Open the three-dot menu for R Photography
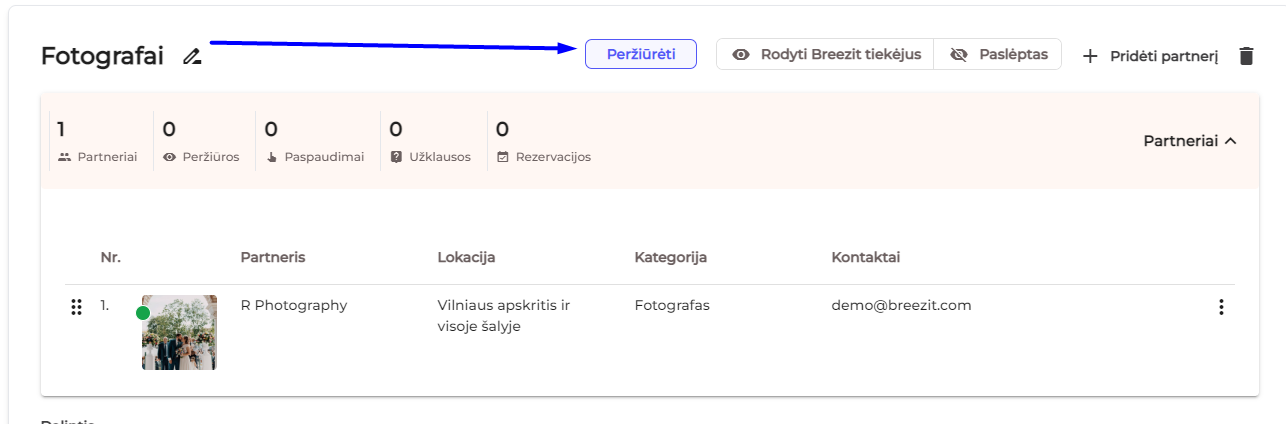1286x424 pixels. pos(1220,307)
